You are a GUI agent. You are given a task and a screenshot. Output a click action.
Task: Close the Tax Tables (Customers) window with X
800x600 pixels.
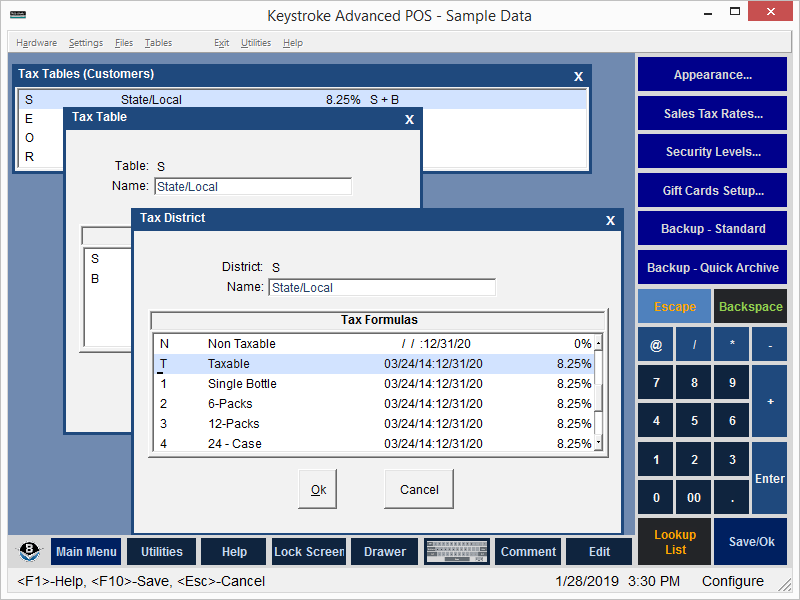(578, 77)
